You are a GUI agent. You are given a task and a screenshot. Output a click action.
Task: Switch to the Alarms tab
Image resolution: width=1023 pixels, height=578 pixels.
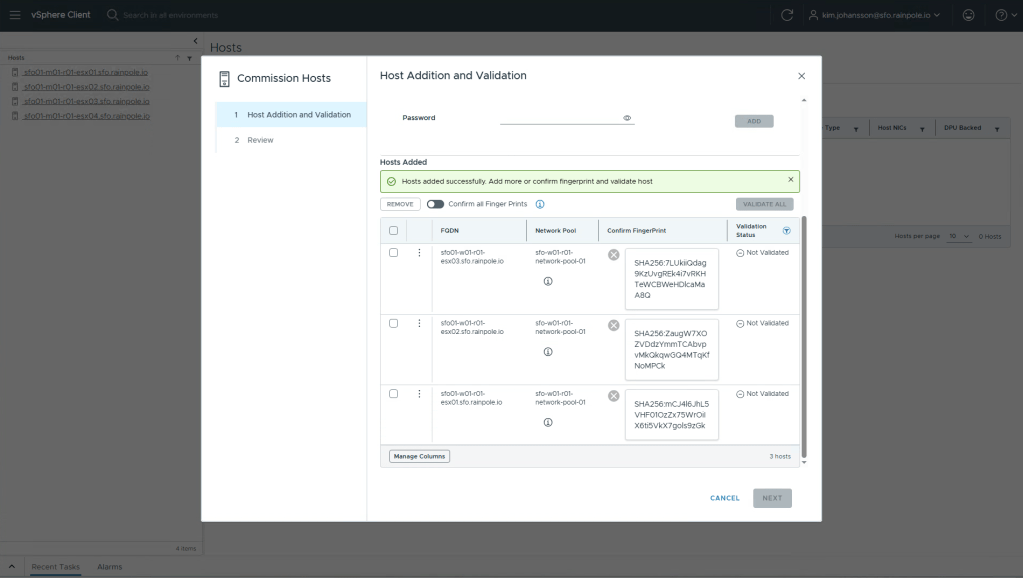109,567
